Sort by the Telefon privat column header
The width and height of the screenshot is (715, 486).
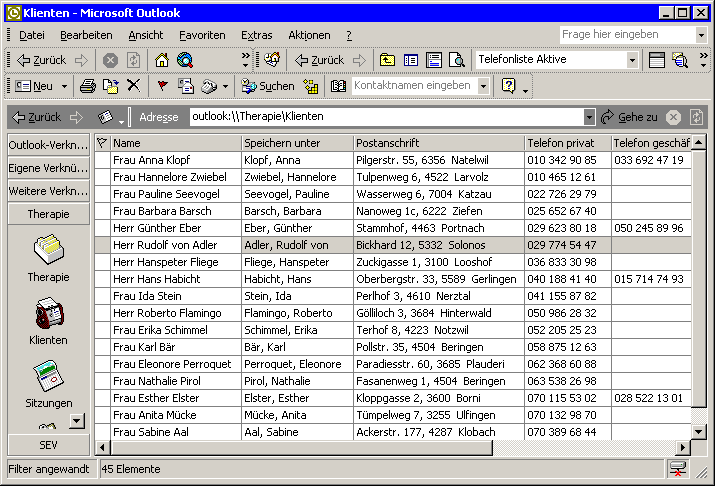tap(567, 143)
